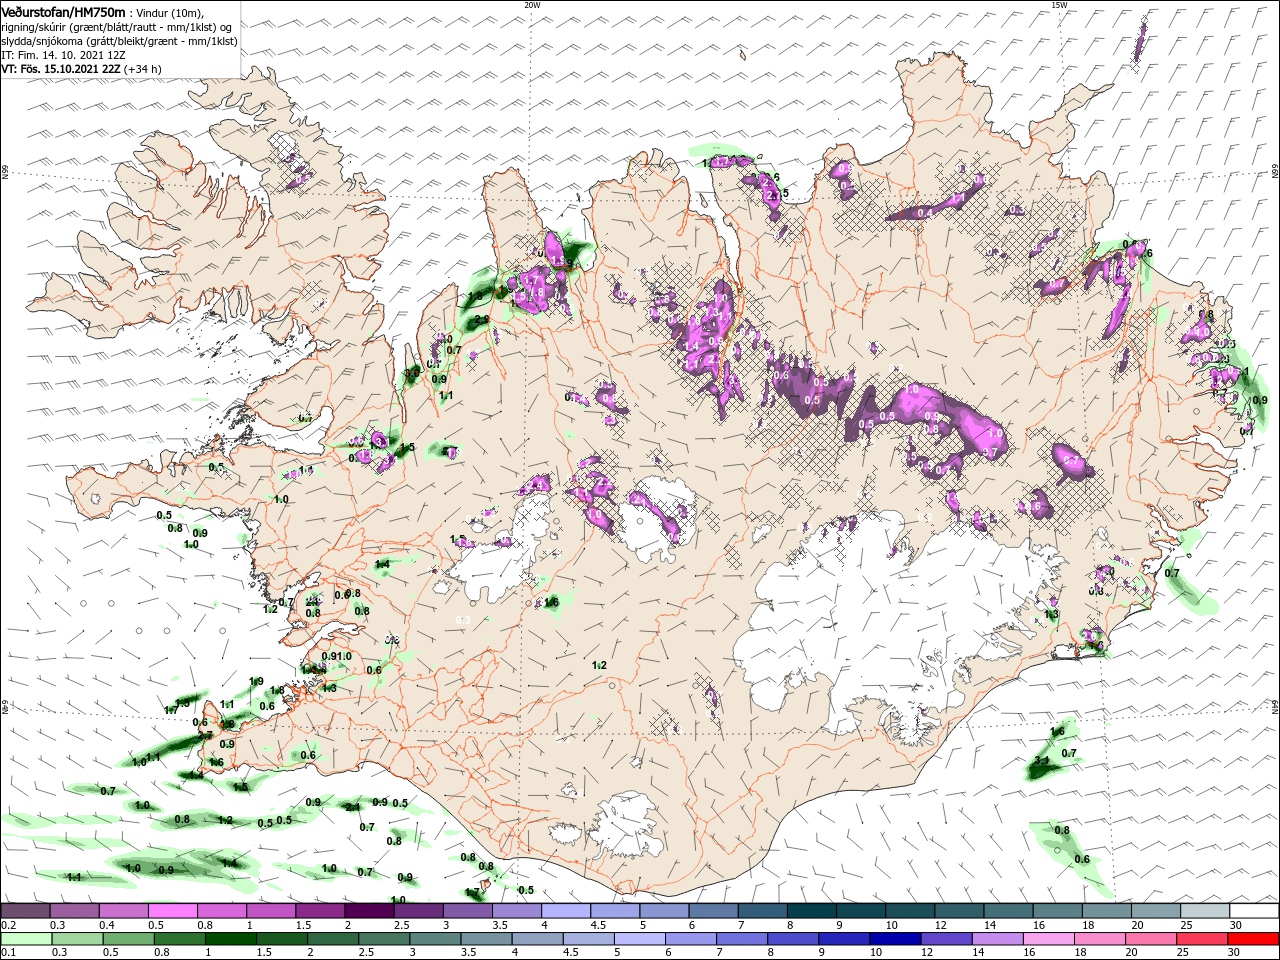
Task: Click the 25 label under grey snow legend
Action: pos(1186,925)
